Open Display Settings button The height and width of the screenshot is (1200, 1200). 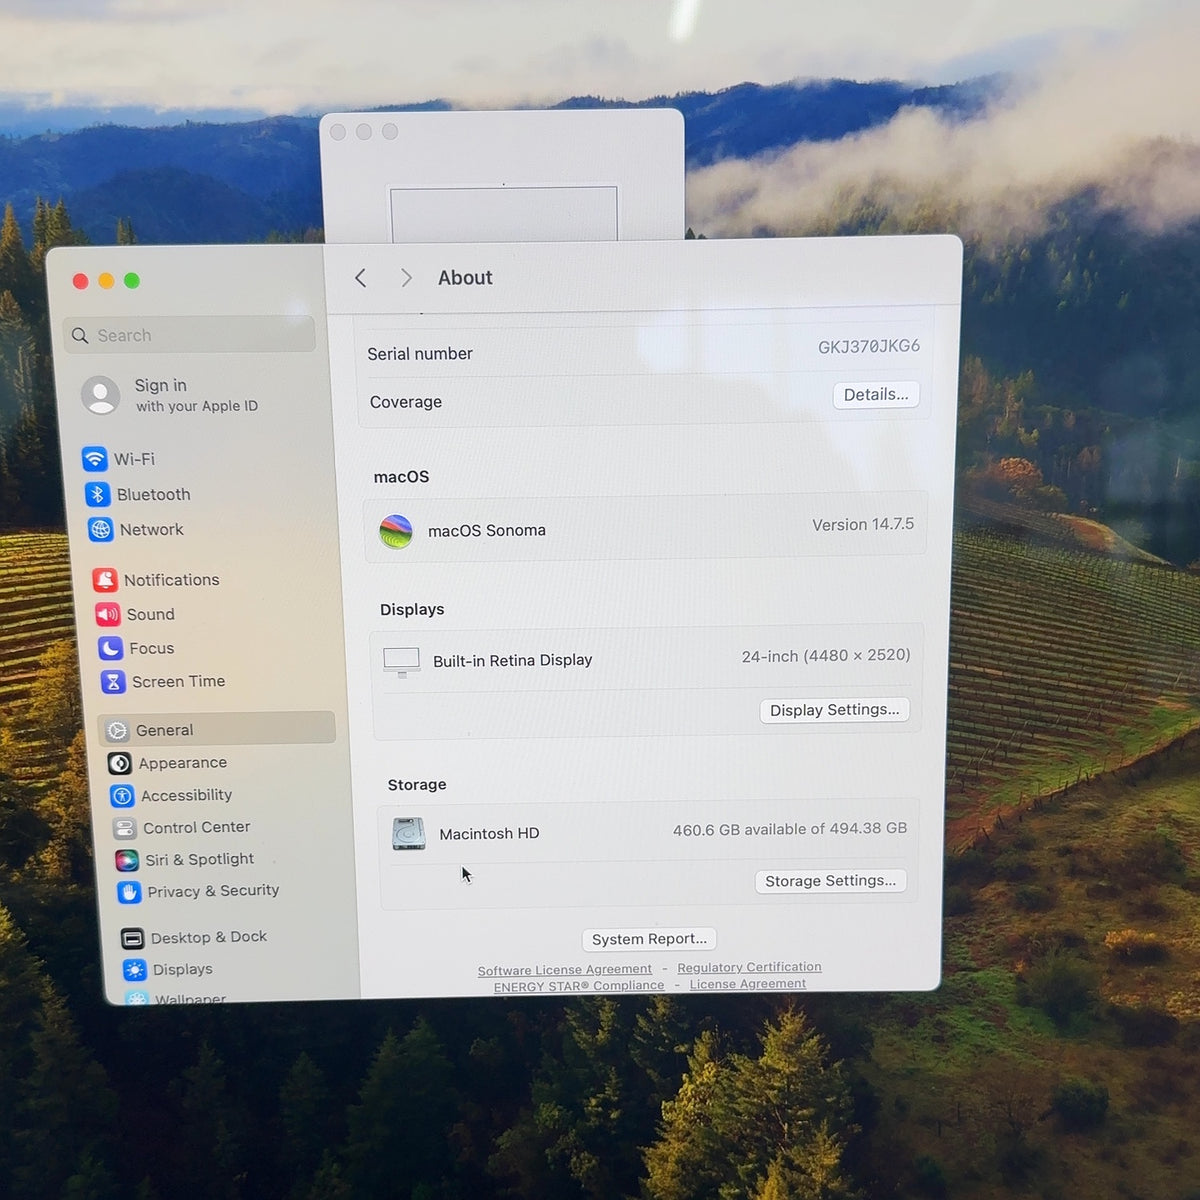pos(835,710)
